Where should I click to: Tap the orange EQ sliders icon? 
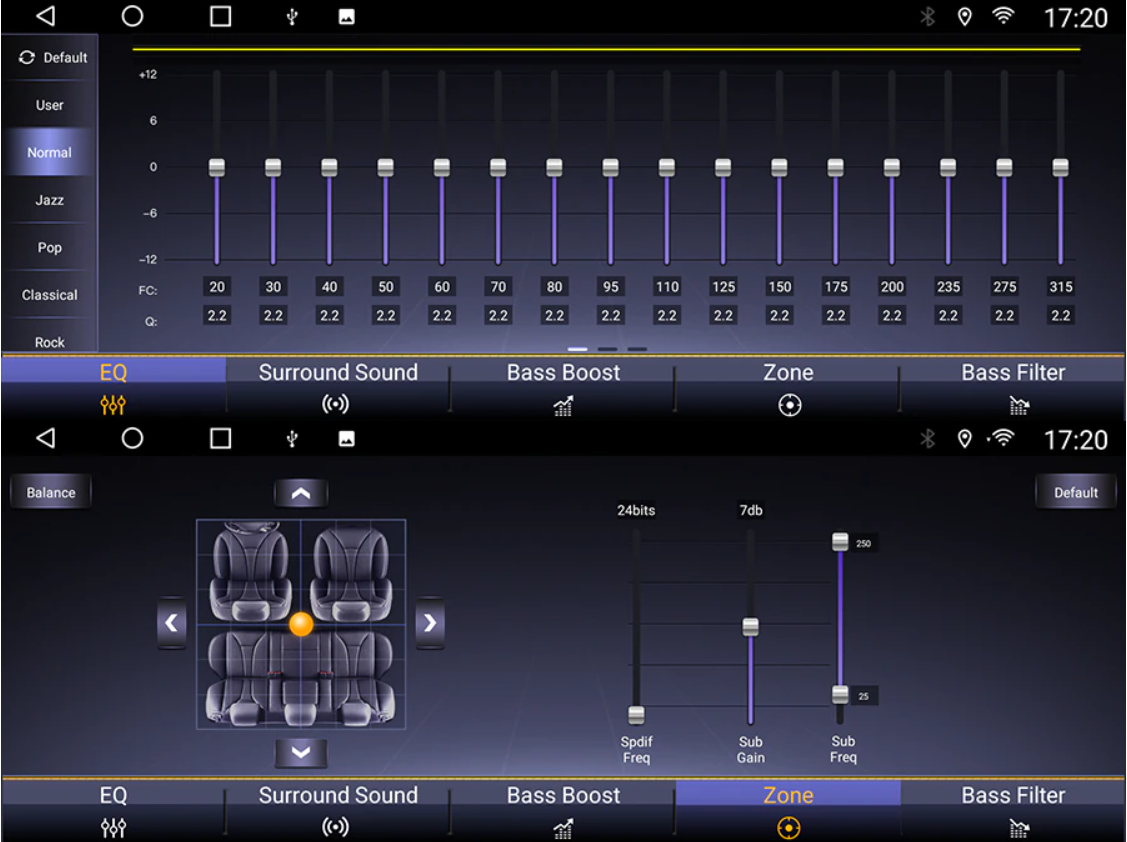tap(113, 405)
